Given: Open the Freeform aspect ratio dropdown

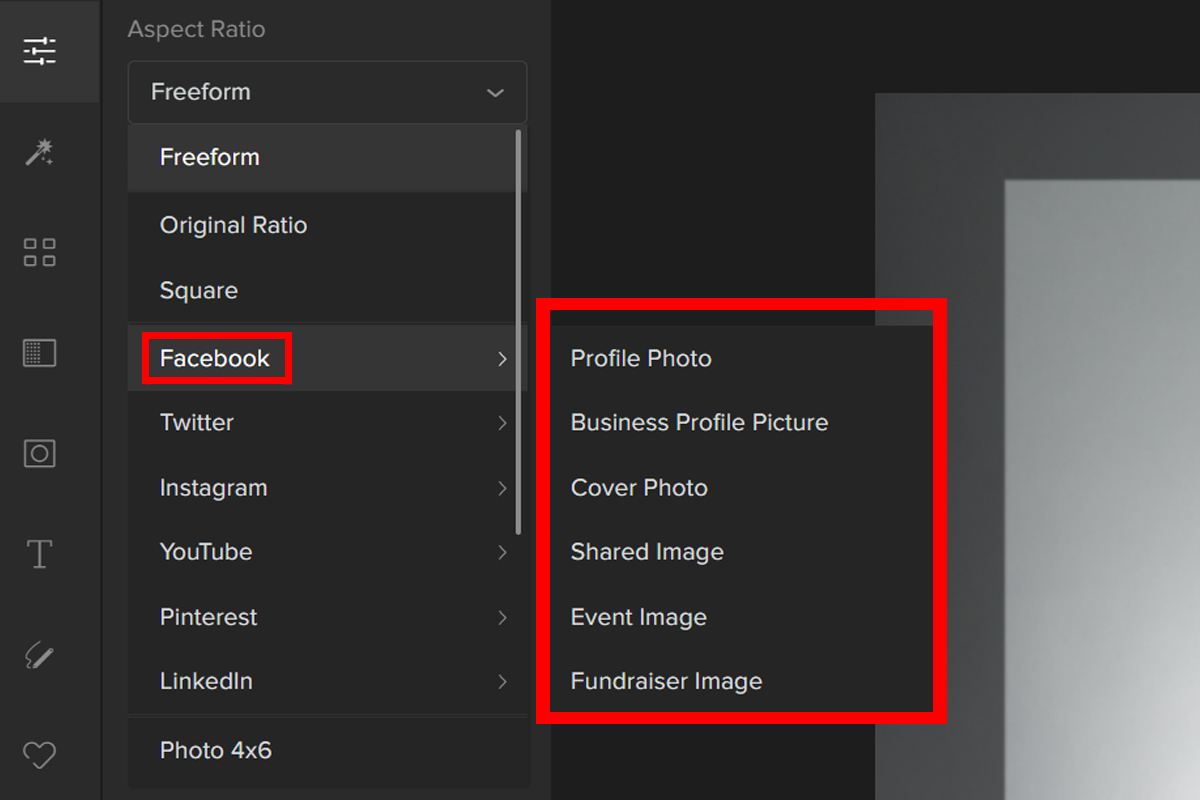Looking at the screenshot, I should pyautogui.click(x=327, y=92).
